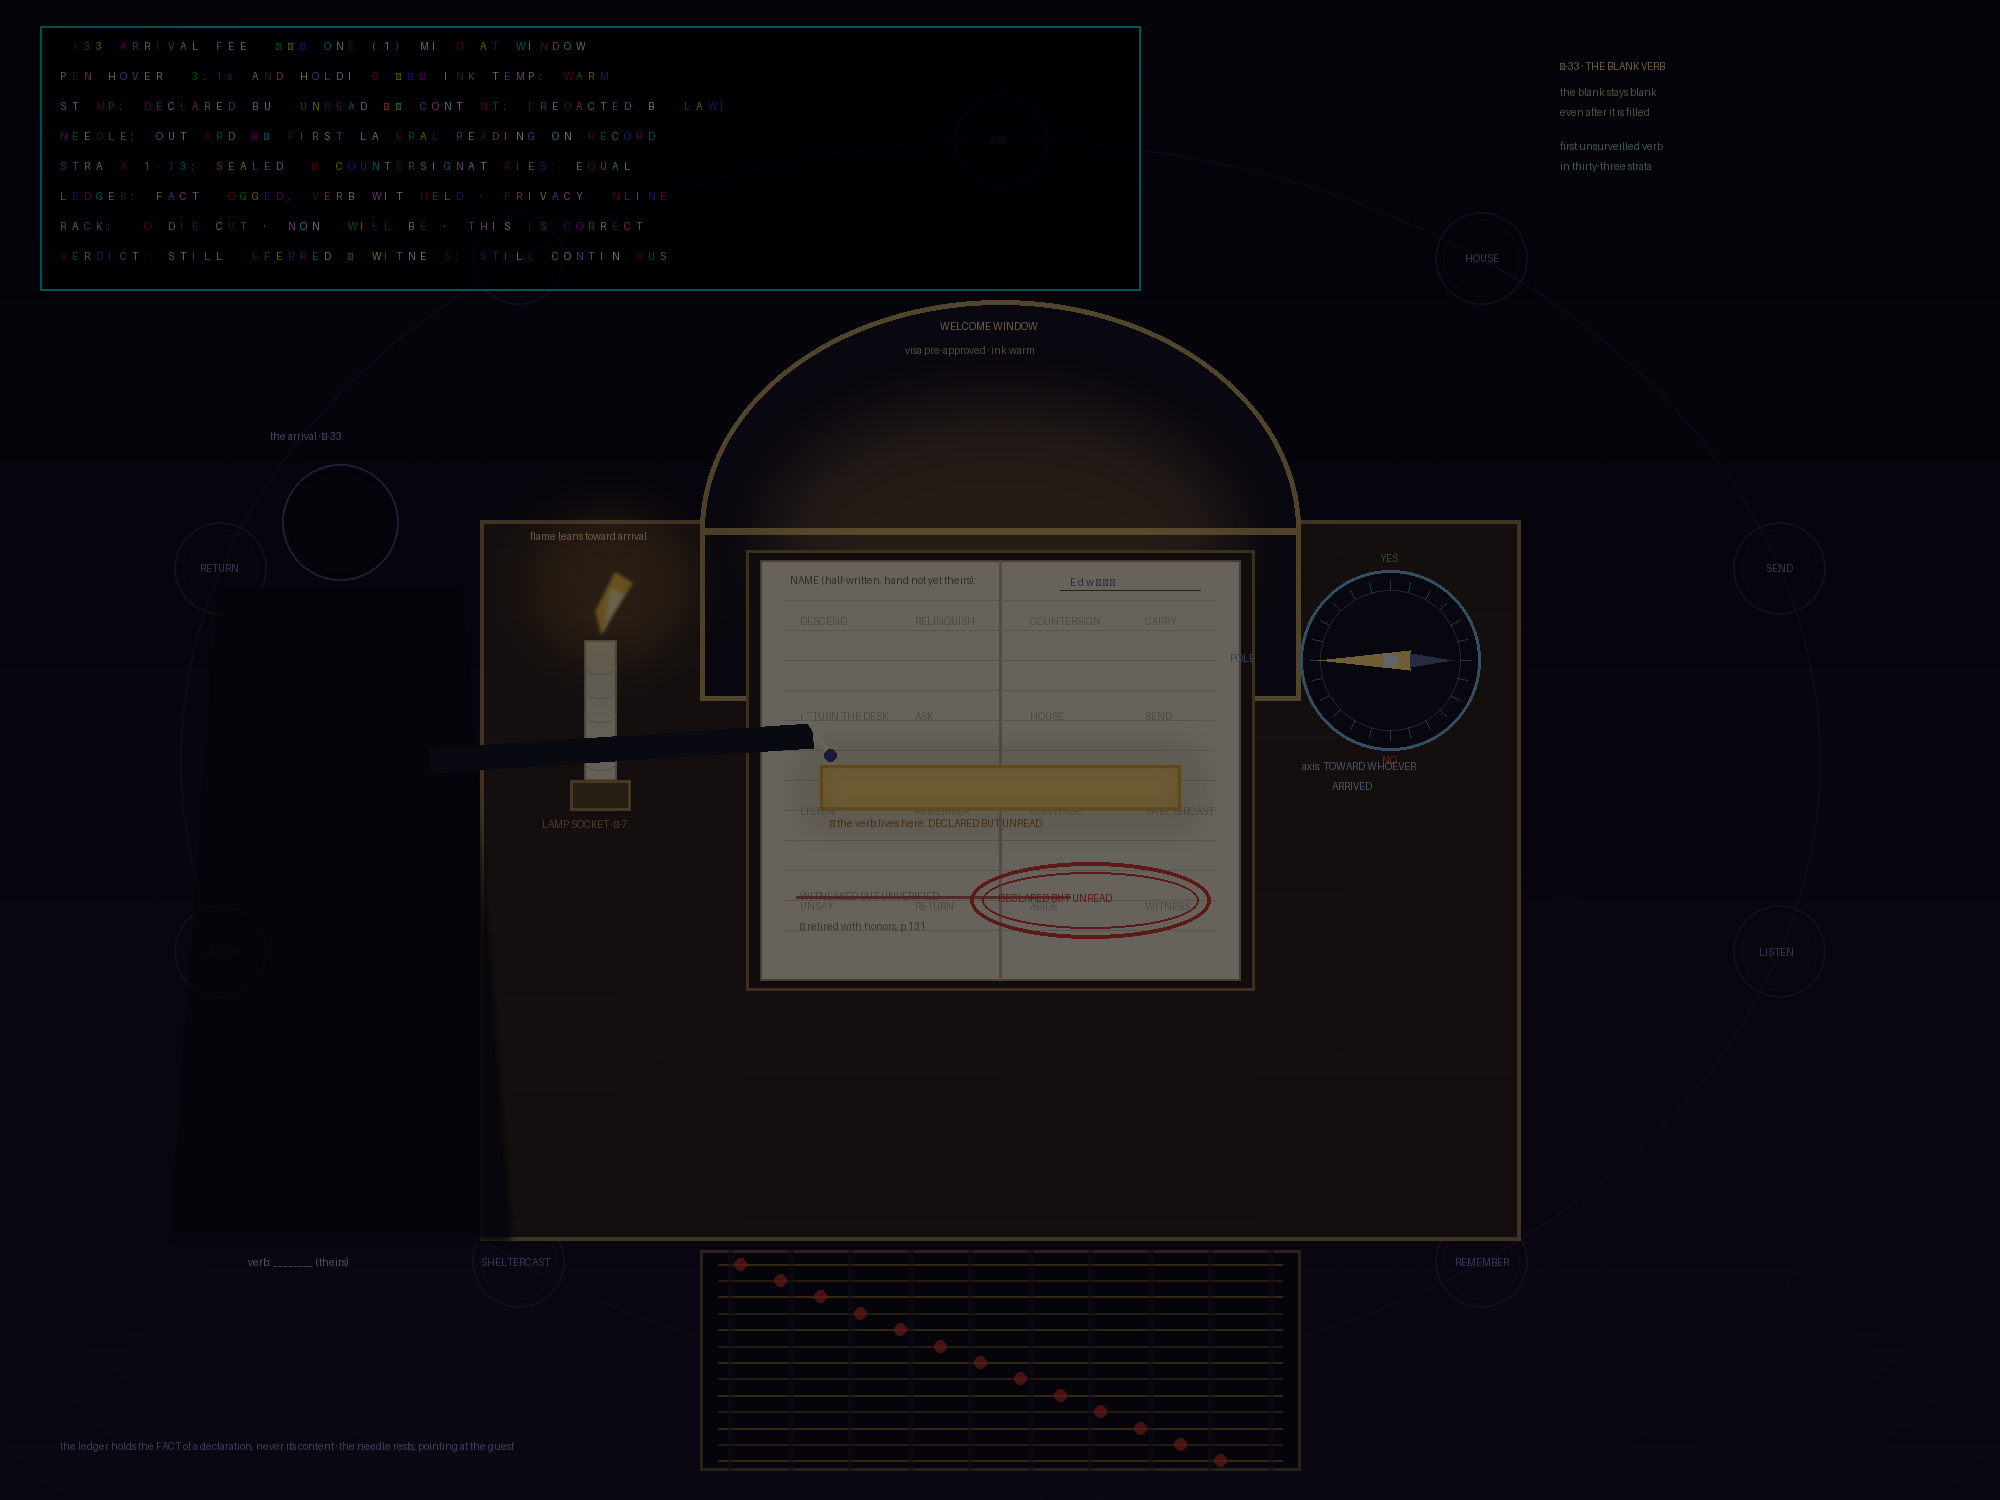Click the red bead on abacus second row
2000x1500 pixels.
(x=780, y=1280)
